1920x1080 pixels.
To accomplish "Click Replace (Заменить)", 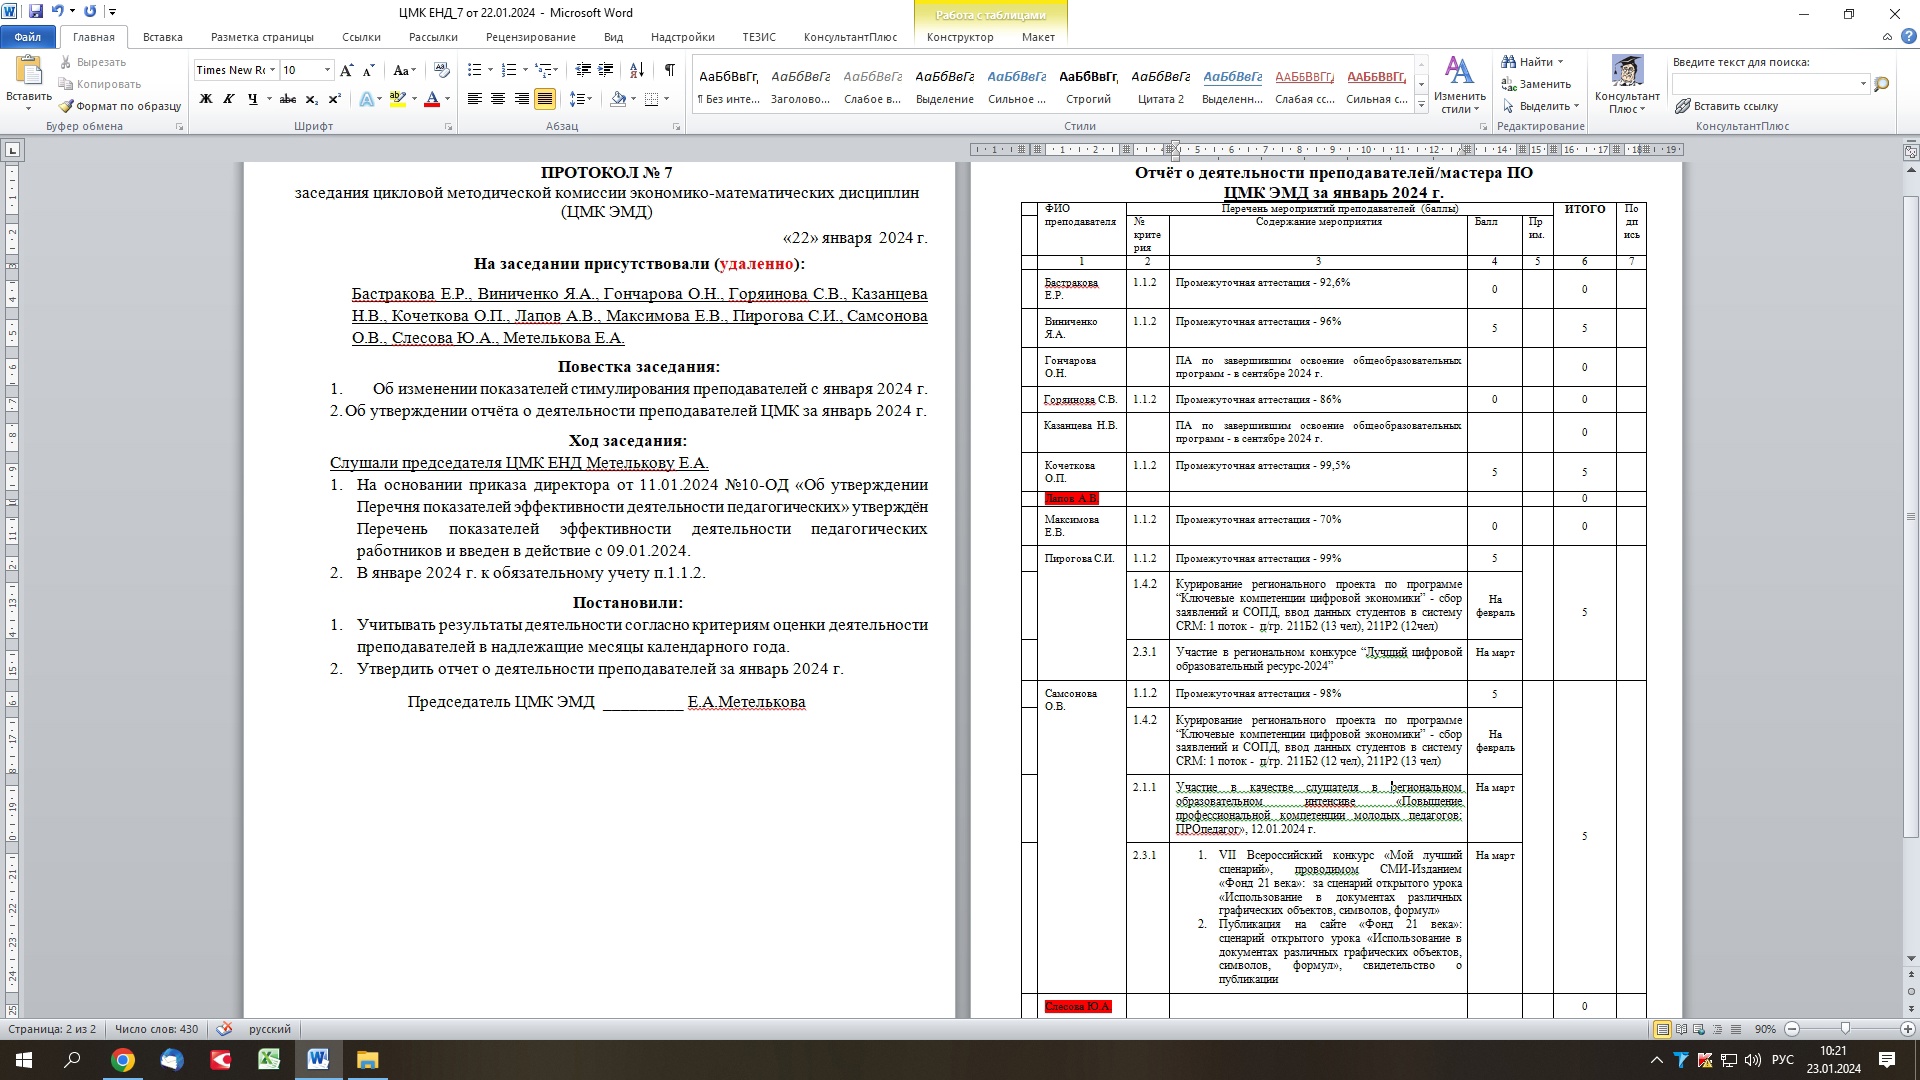I will [1536, 84].
